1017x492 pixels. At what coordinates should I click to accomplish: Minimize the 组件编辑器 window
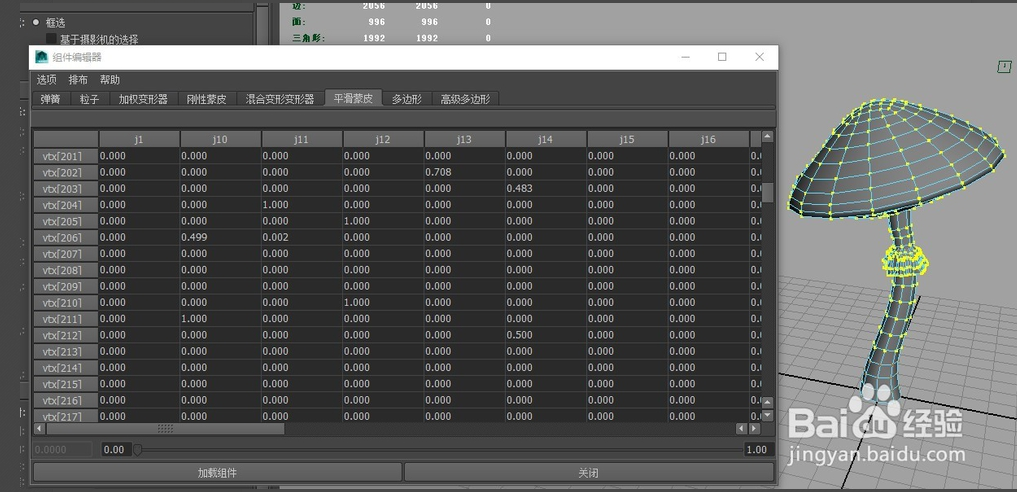[x=685, y=57]
